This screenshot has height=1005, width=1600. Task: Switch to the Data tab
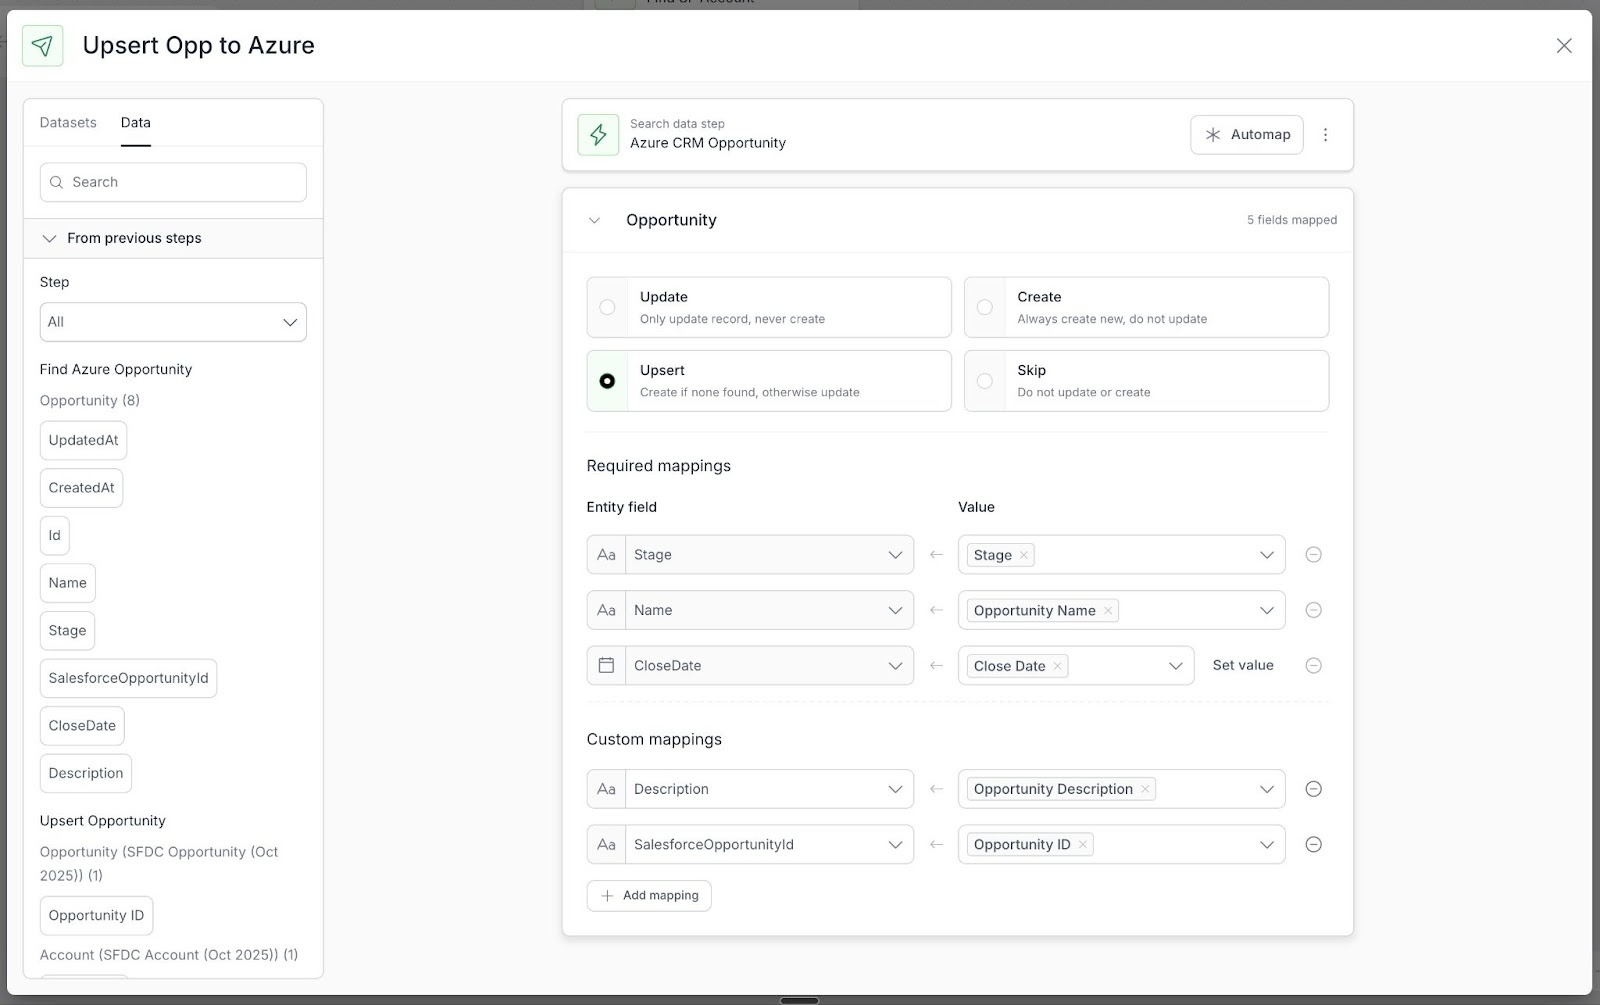coord(136,123)
